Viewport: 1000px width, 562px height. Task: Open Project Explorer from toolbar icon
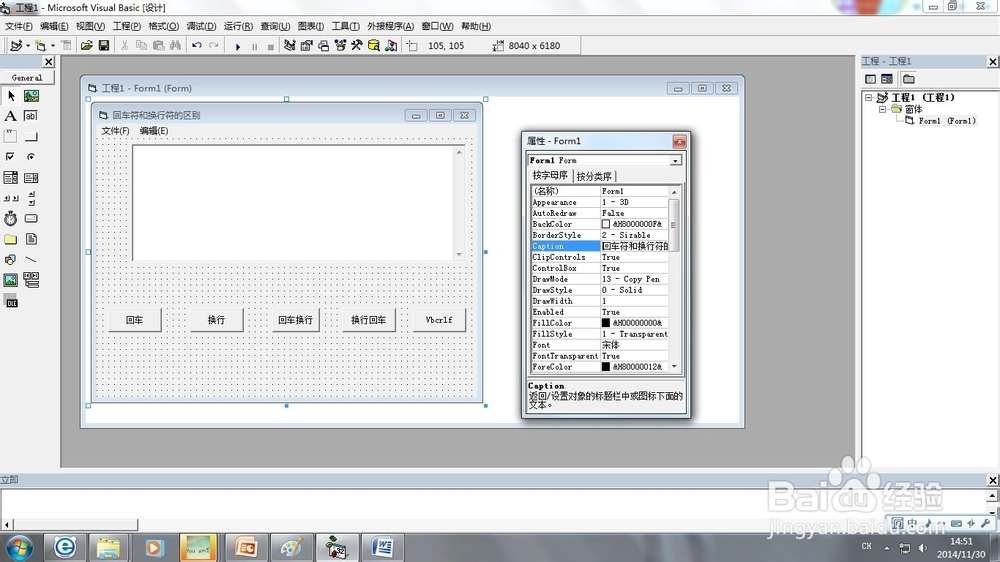coord(290,45)
